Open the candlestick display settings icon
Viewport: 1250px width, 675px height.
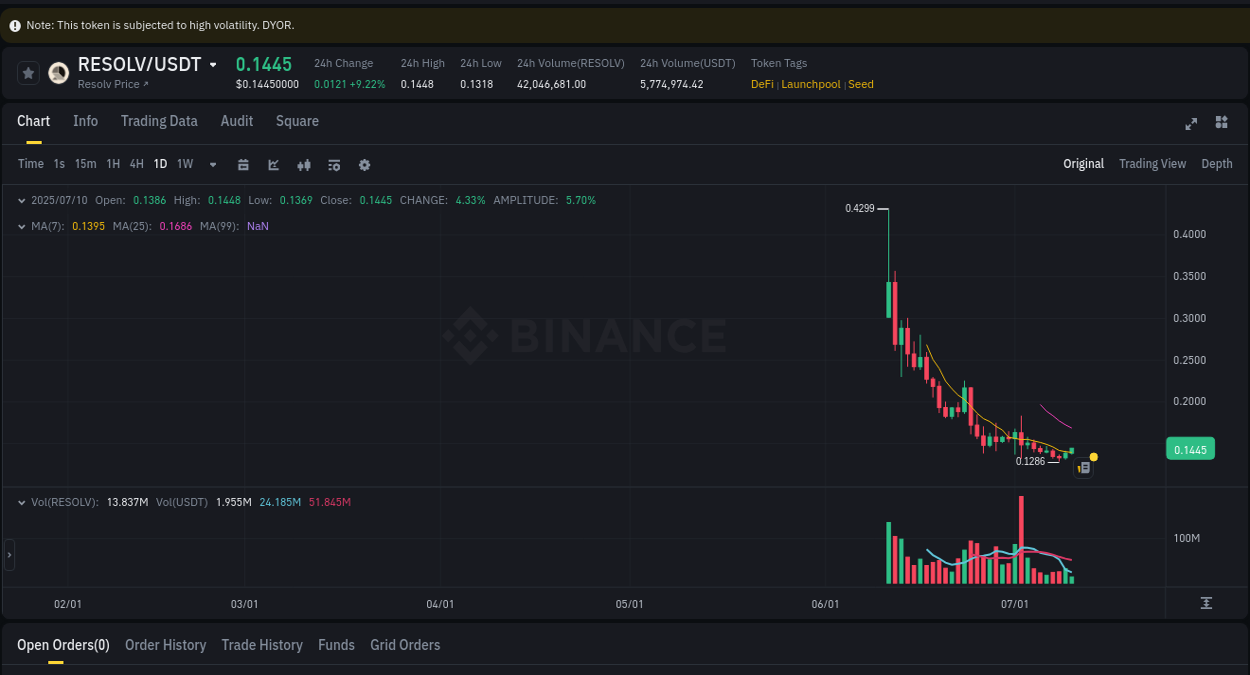coord(304,164)
